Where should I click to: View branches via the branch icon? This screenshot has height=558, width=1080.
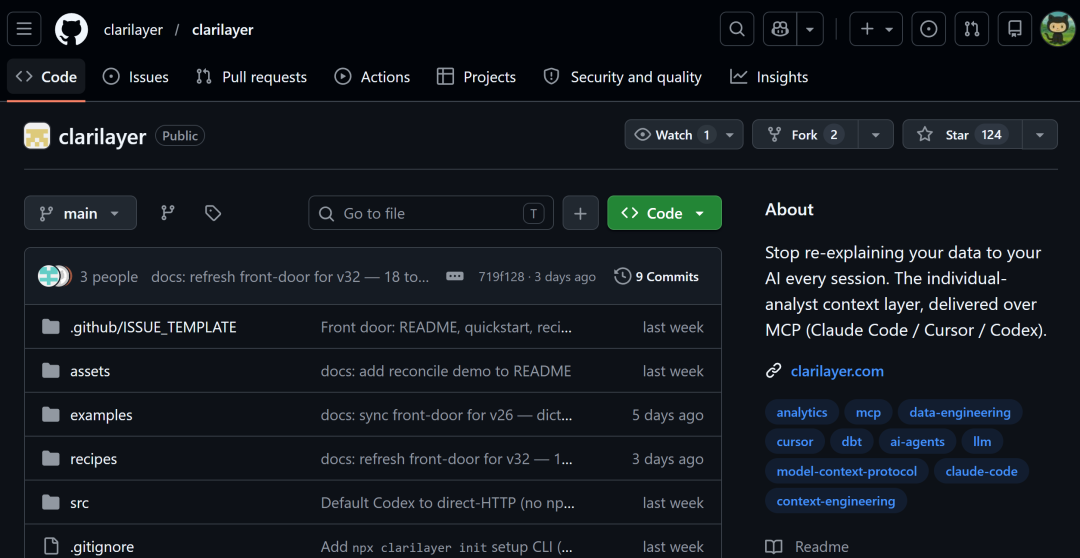tap(167, 213)
